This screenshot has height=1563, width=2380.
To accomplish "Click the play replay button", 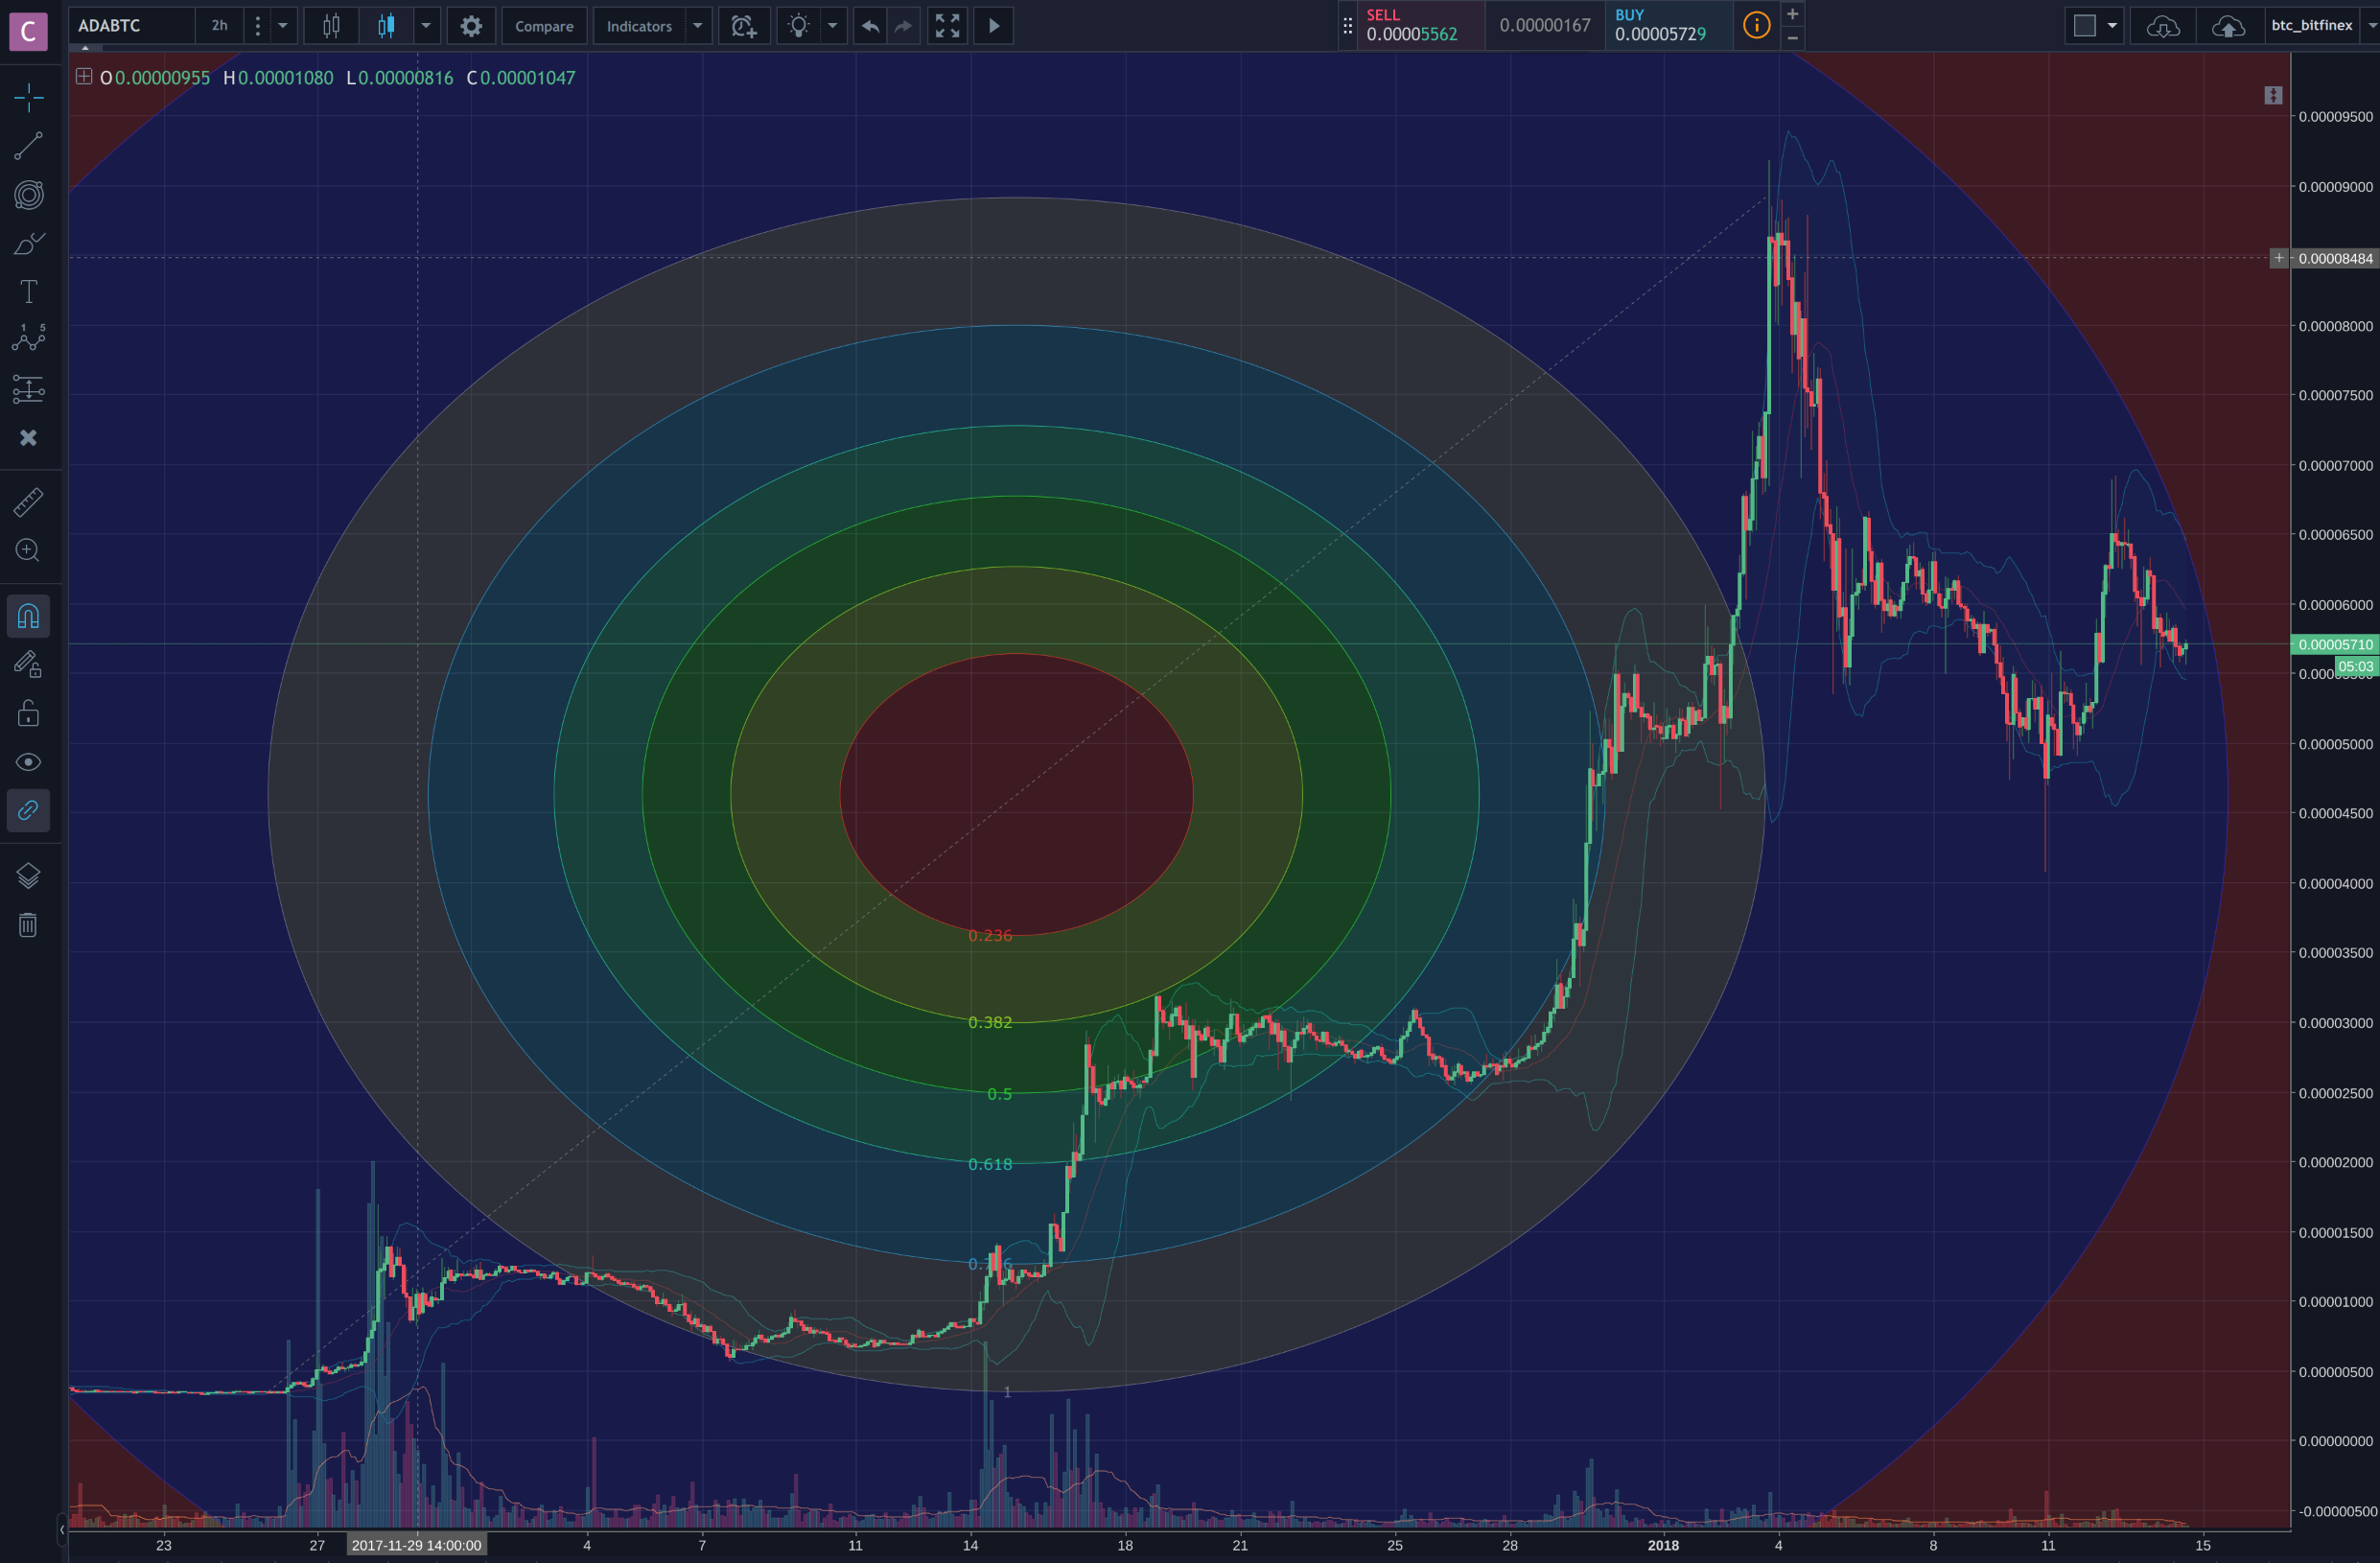I will tap(994, 25).
